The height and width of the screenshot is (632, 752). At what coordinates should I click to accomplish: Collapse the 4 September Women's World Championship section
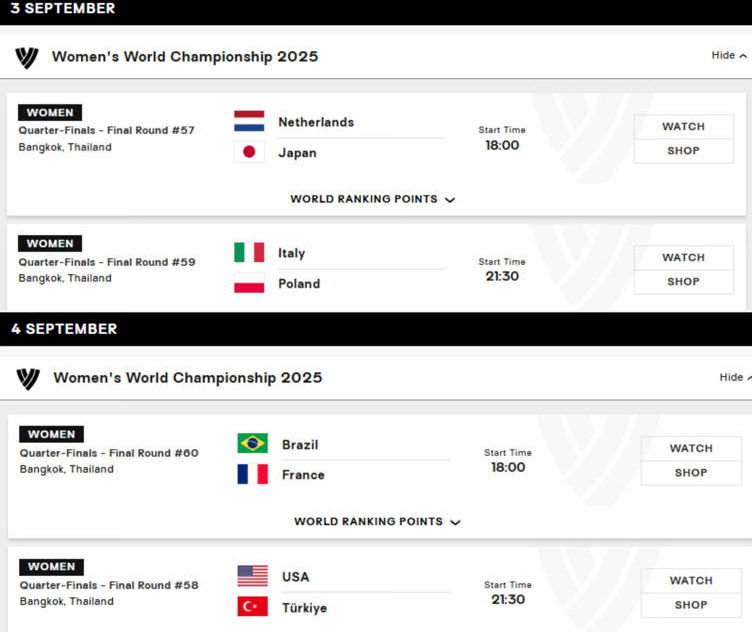pyautogui.click(x=733, y=378)
